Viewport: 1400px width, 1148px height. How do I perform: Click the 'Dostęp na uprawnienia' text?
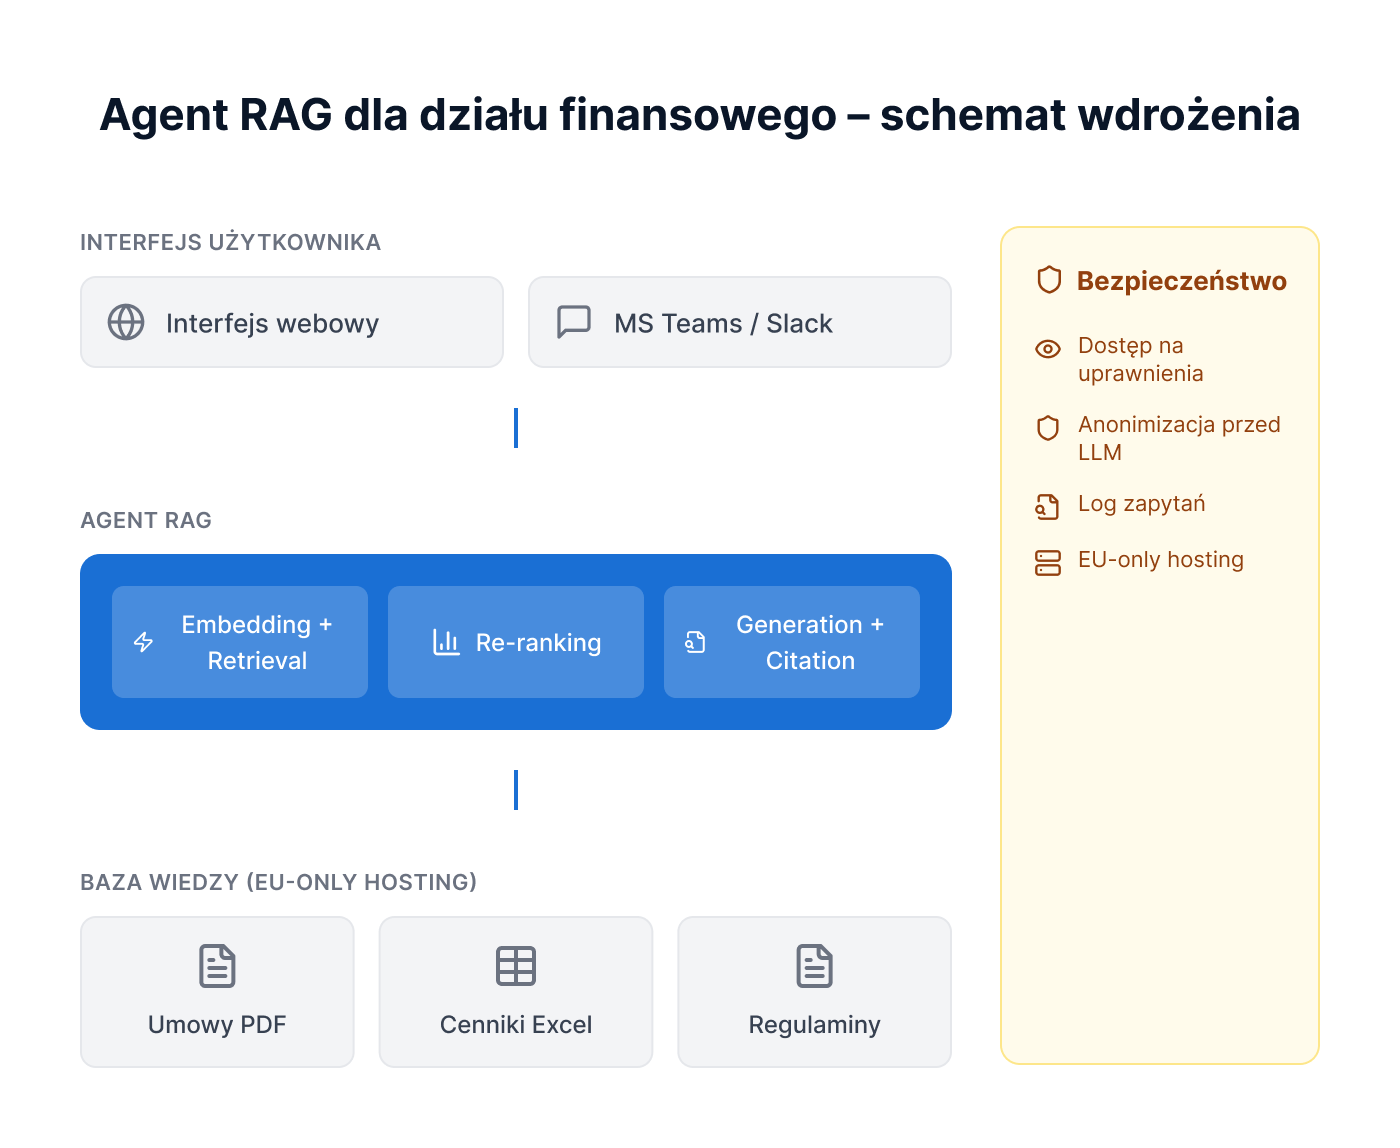(x=1141, y=360)
